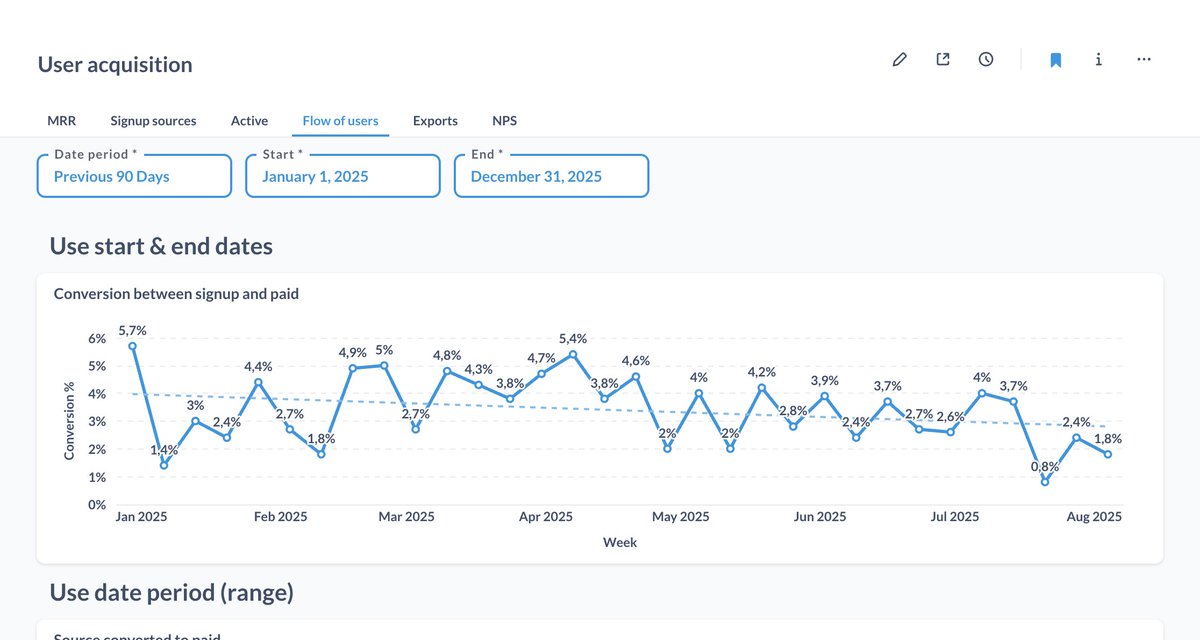Screen dimensions: 1200x640
Task: Click the 'May 2025' axis tick label
Action: click(681, 517)
